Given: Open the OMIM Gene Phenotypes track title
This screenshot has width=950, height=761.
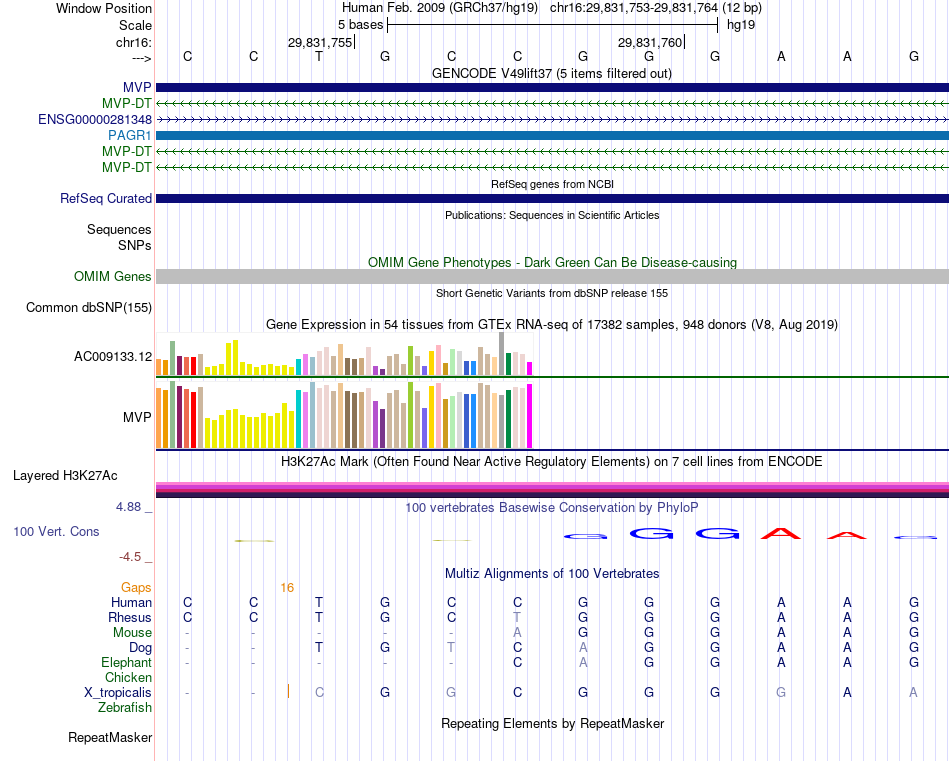Looking at the screenshot, I should tap(552, 262).
